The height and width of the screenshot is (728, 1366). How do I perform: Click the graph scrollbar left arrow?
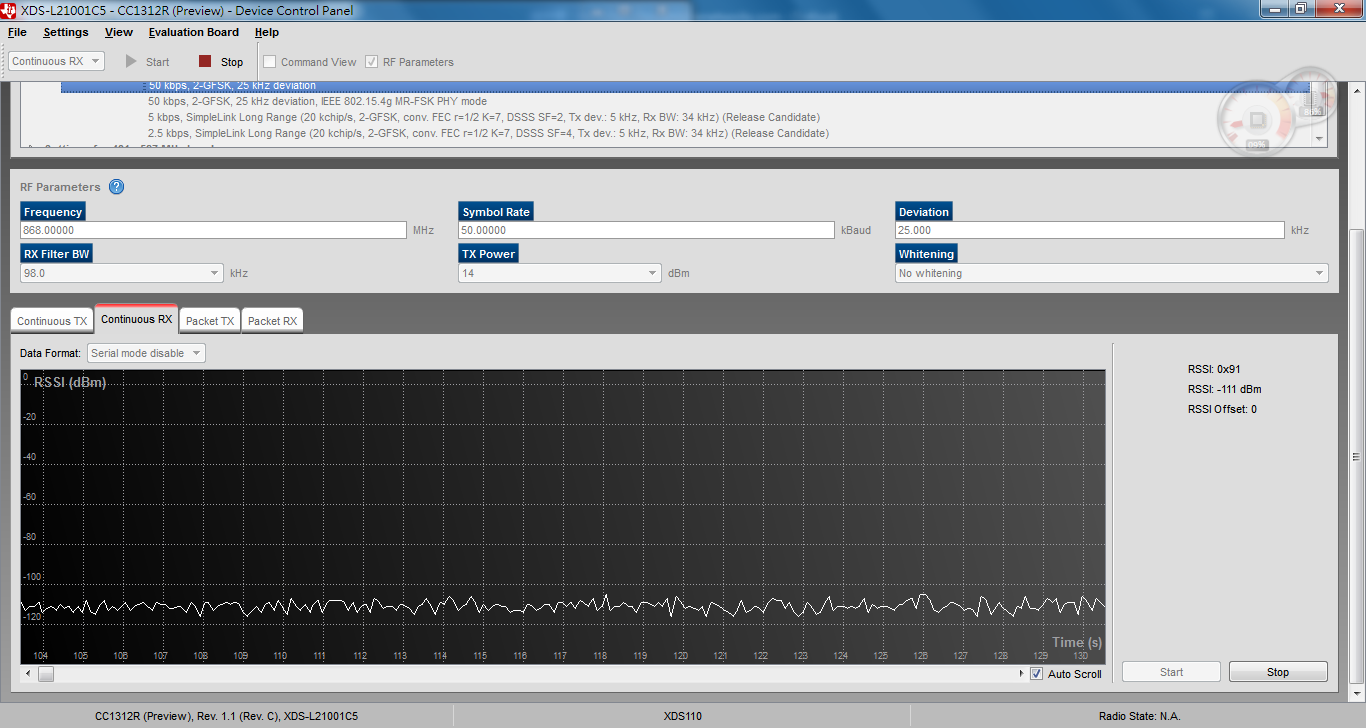coord(27,674)
